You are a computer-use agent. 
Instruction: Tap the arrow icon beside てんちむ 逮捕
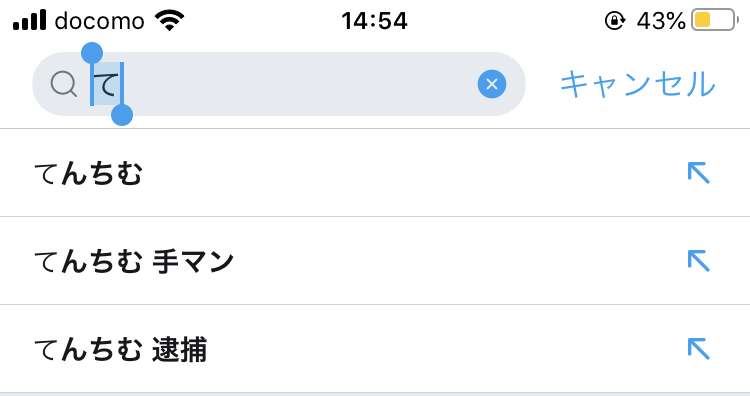pos(698,349)
